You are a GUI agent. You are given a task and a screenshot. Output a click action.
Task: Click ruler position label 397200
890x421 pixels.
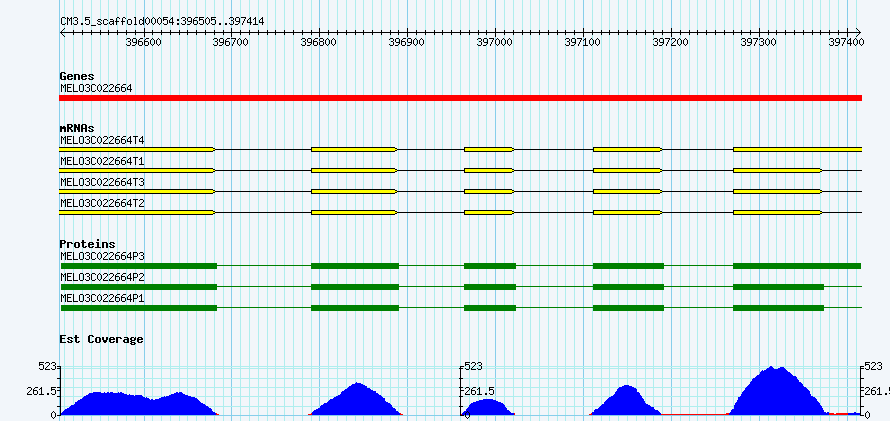click(671, 43)
